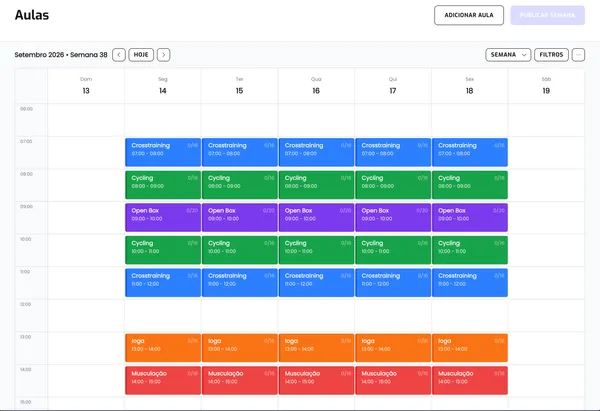600x411 pixels.
Task: Select Saturday 19 column header
Action: click(546, 86)
